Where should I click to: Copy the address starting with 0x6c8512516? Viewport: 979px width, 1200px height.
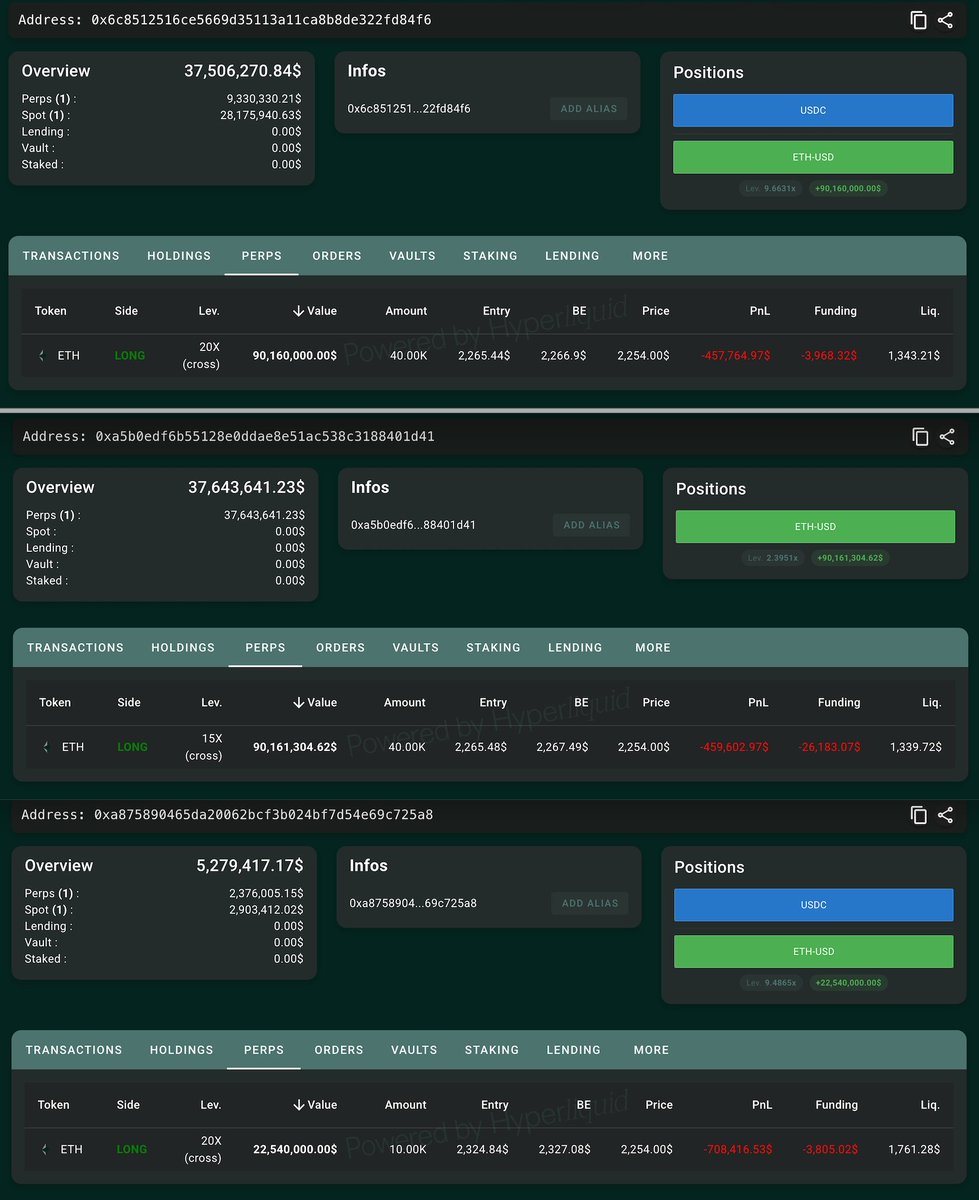(918, 20)
